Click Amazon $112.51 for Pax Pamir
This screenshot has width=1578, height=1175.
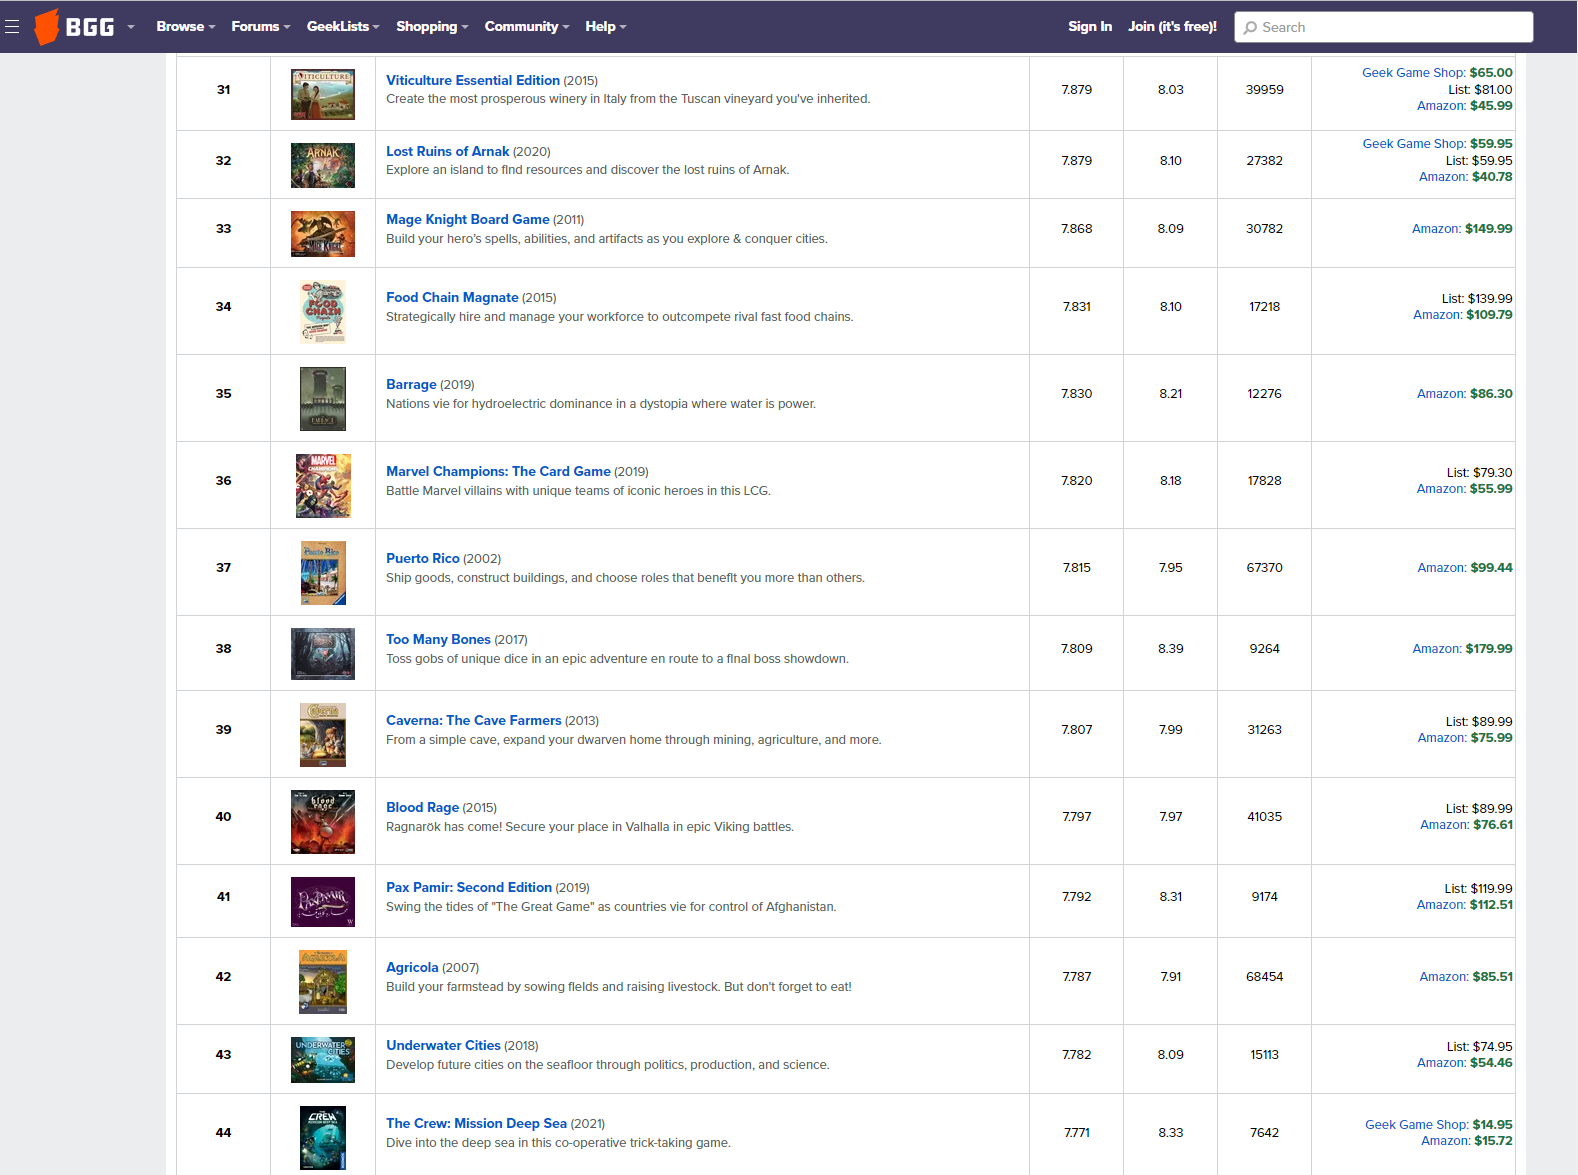point(1465,904)
